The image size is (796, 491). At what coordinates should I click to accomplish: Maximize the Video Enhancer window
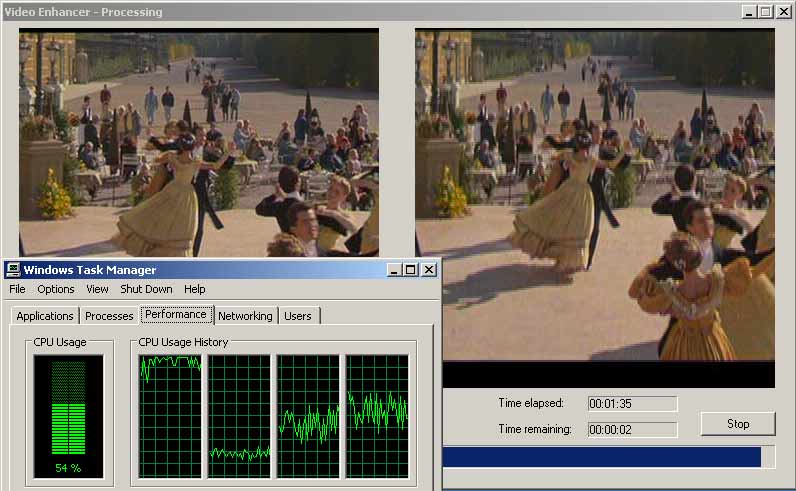coord(766,12)
